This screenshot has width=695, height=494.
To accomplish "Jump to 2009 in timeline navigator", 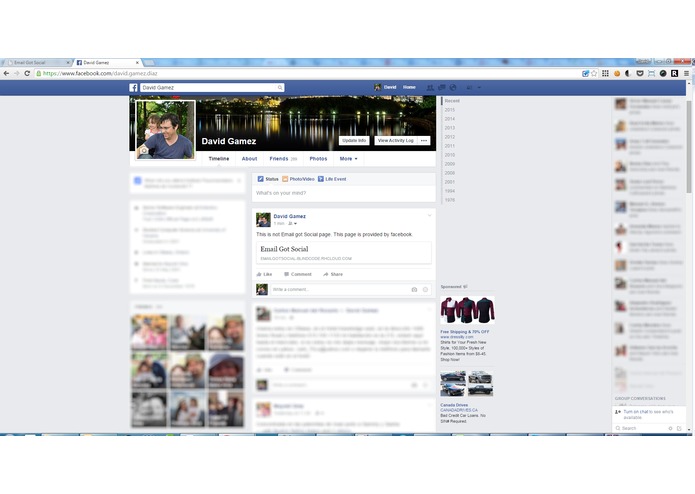I will [449, 164].
